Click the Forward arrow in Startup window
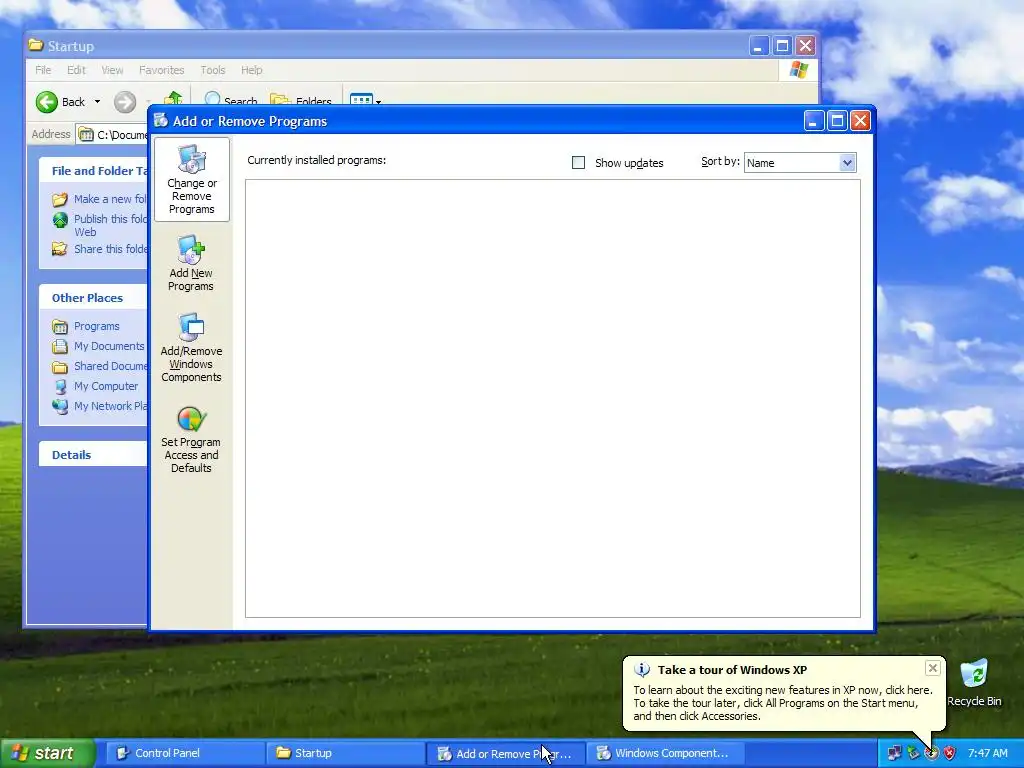Image resolution: width=1024 pixels, height=768 pixels. click(x=125, y=102)
